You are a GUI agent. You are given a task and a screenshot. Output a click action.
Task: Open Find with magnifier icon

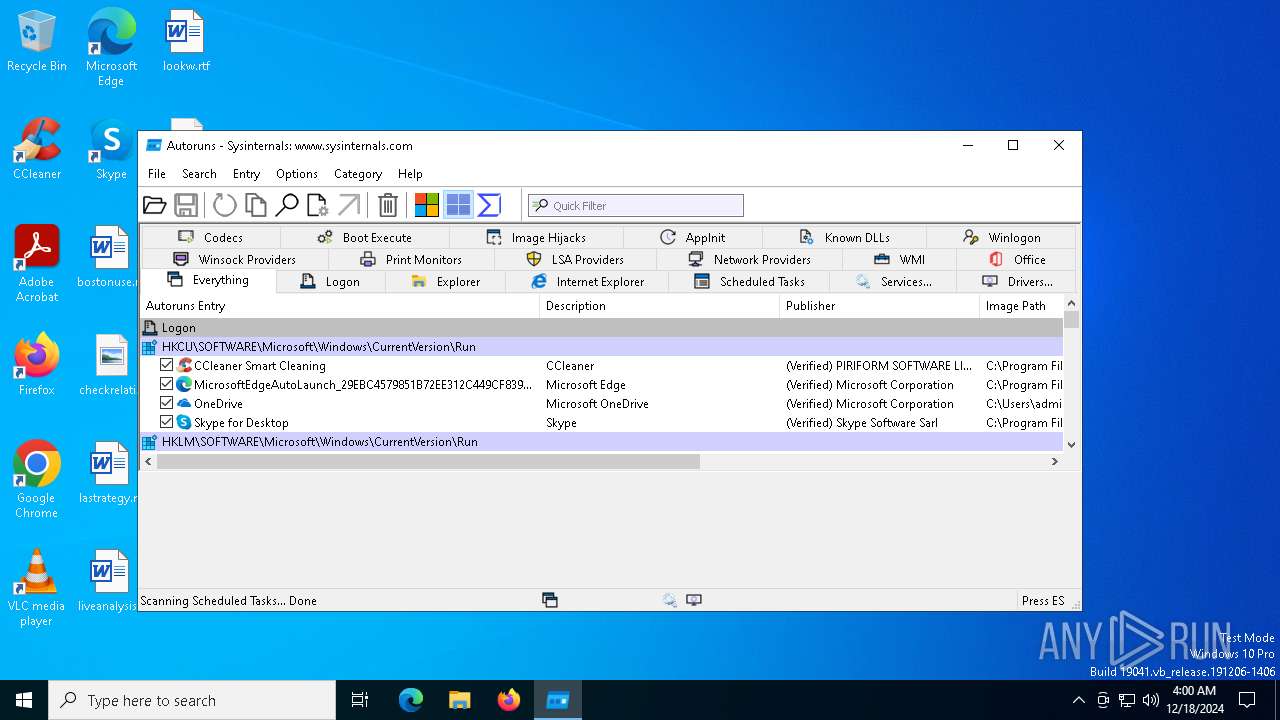point(287,205)
